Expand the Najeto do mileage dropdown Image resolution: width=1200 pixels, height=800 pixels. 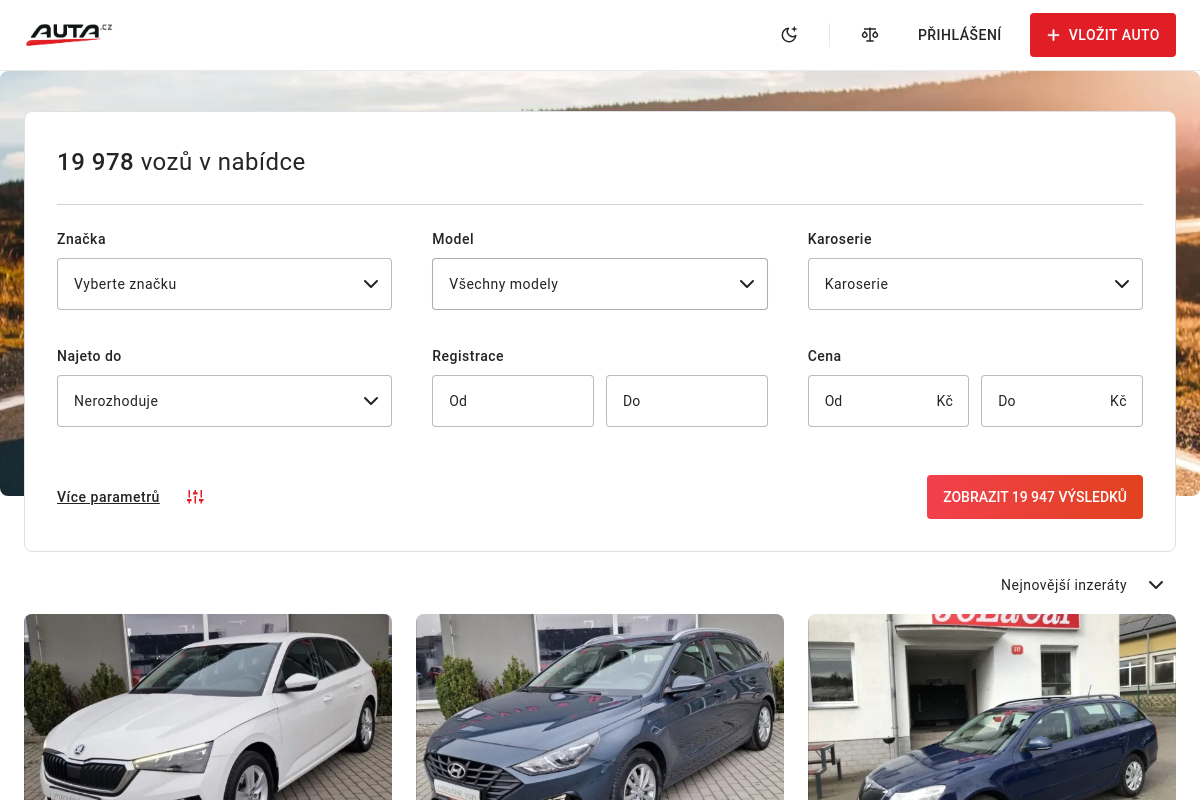pyautogui.click(x=224, y=401)
